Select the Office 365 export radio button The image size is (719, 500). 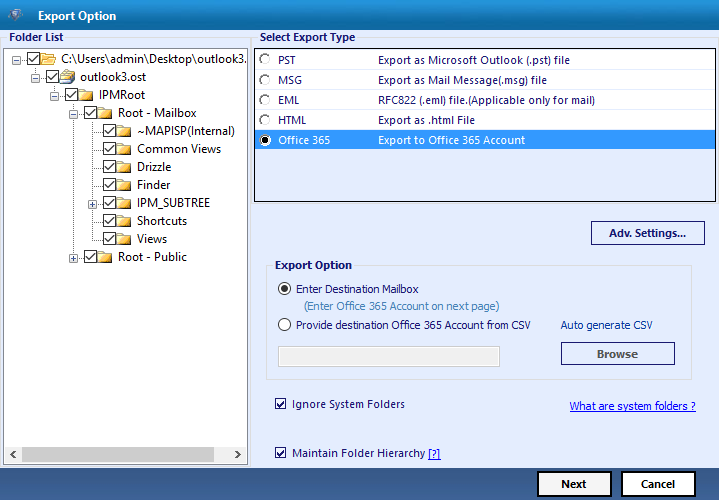pyautogui.click(x=265, y=140)
